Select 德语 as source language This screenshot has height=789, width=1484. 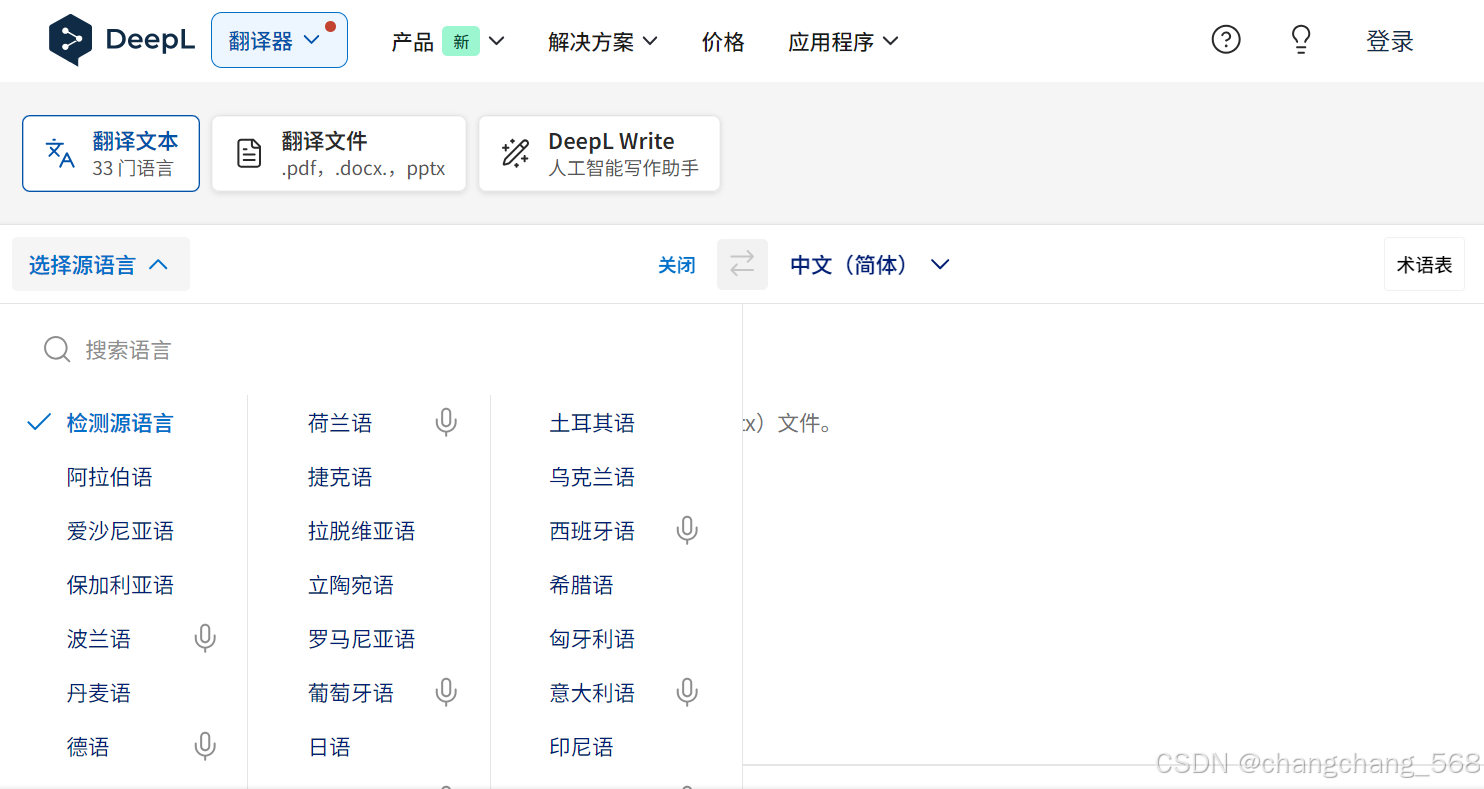click(88, 747)
